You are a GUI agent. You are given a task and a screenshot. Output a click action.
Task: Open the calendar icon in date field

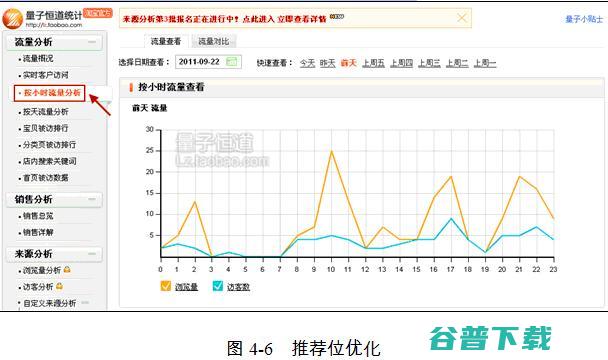click(x=231, y=61)
